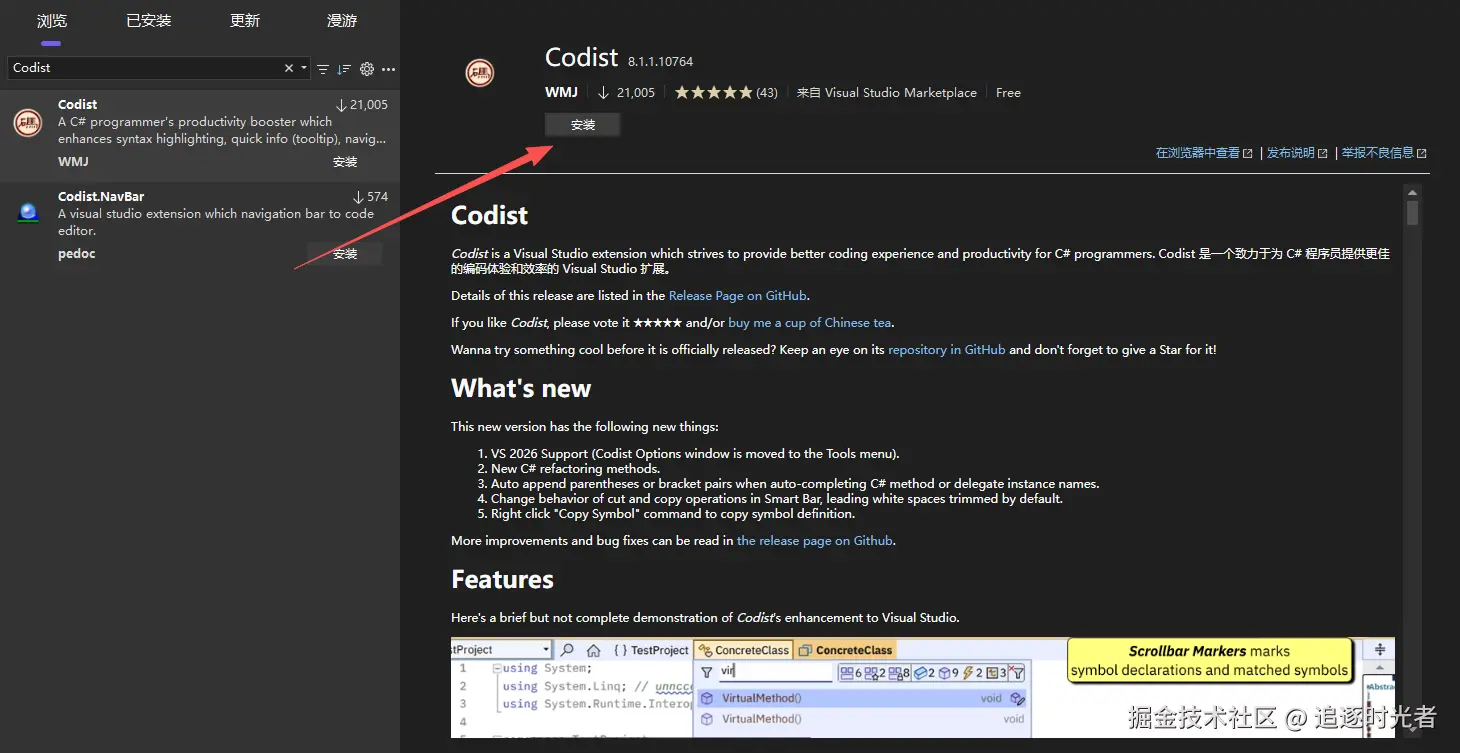
Task: Click the main 安装 button under WMJ
Action: pos(583,125)
